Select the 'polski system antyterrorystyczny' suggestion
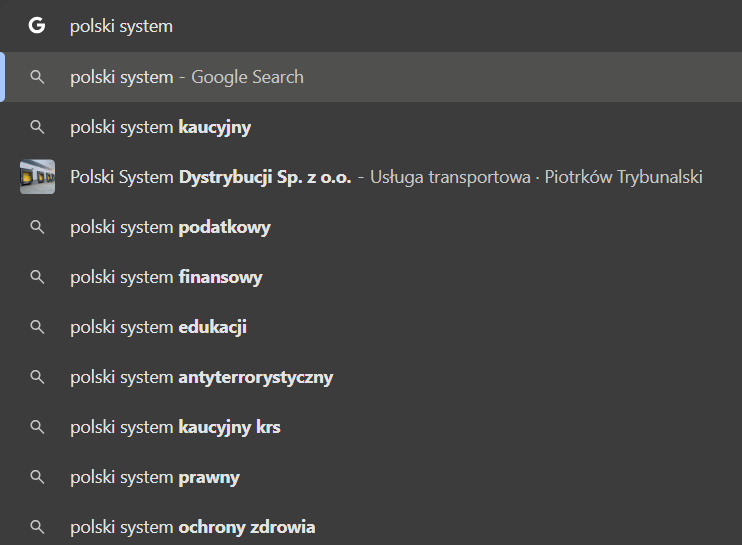Screen dimensions: 742x545 [x=201, y=377]
